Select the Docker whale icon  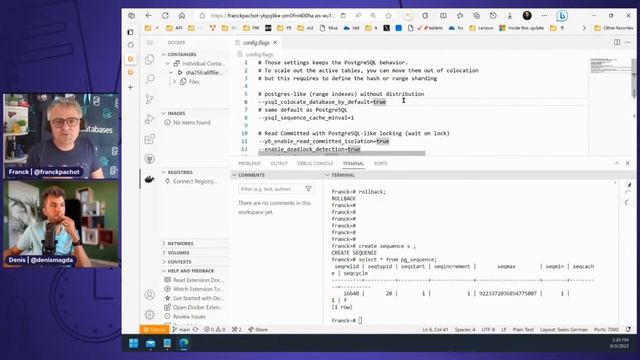pyautogui.click(x=150, y=179)
